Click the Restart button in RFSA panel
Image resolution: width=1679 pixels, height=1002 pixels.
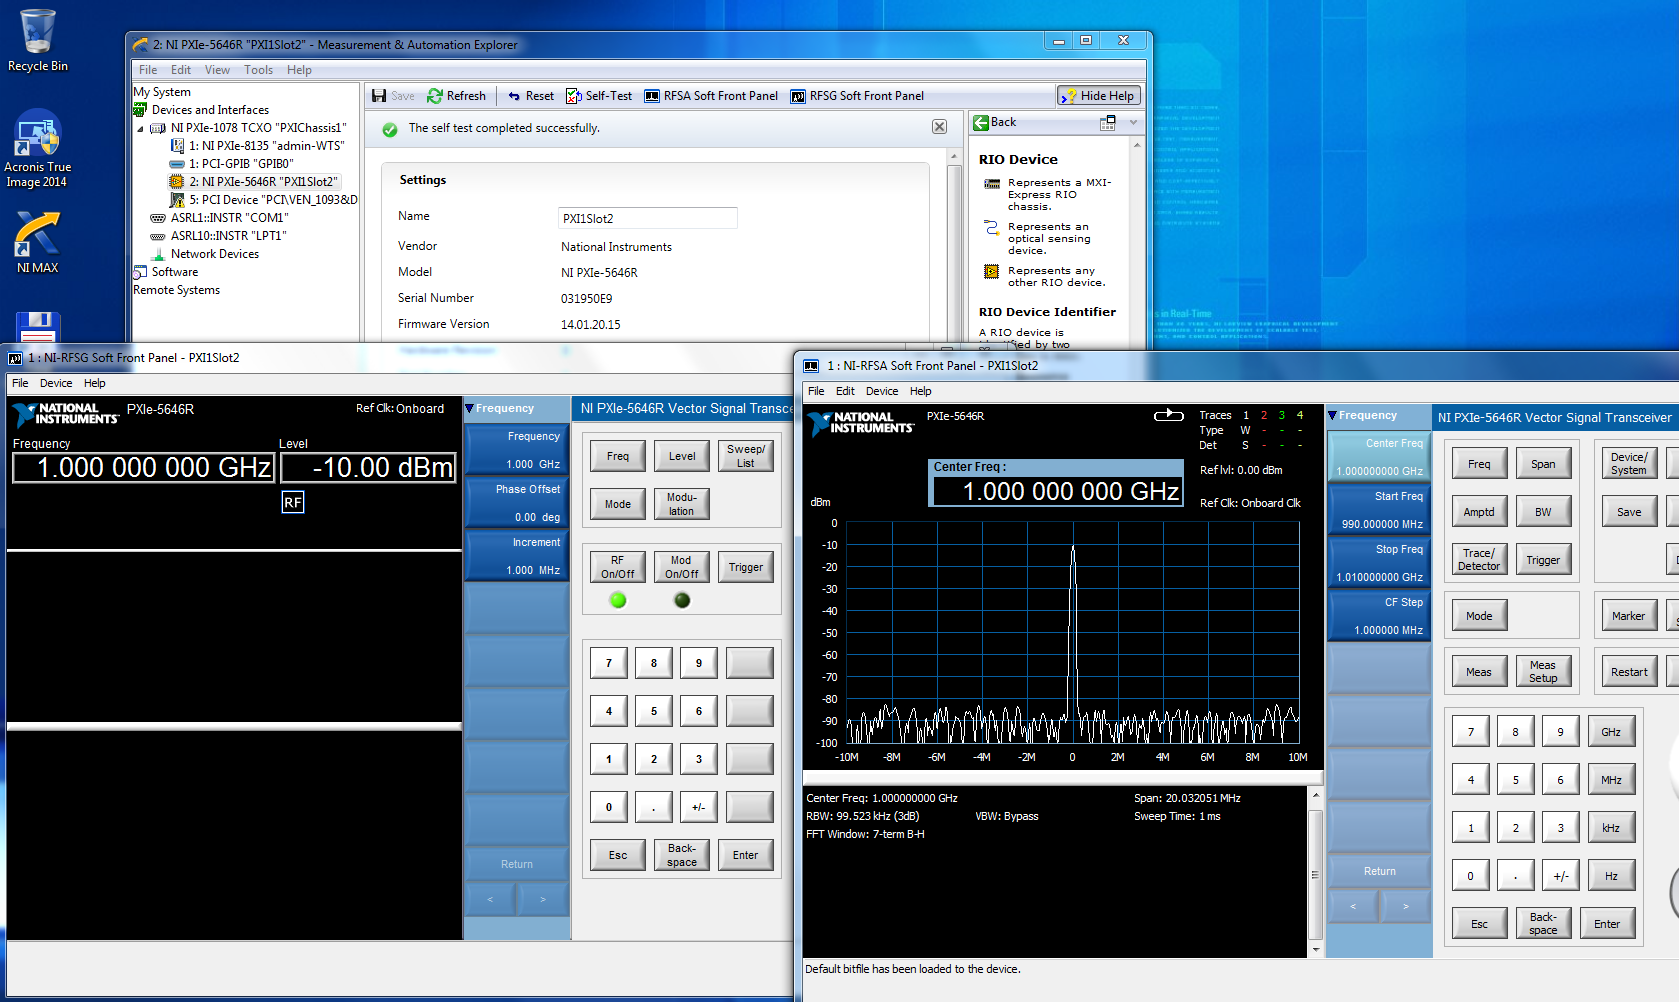click(1628, 672)
